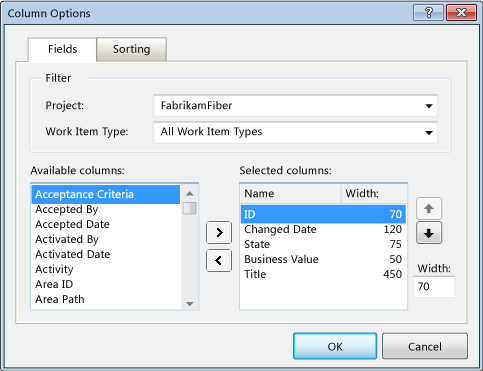Screen dimensions: 483x371
Task: Select the Changed Date row in Selected columns
Action: coord(323,229)
